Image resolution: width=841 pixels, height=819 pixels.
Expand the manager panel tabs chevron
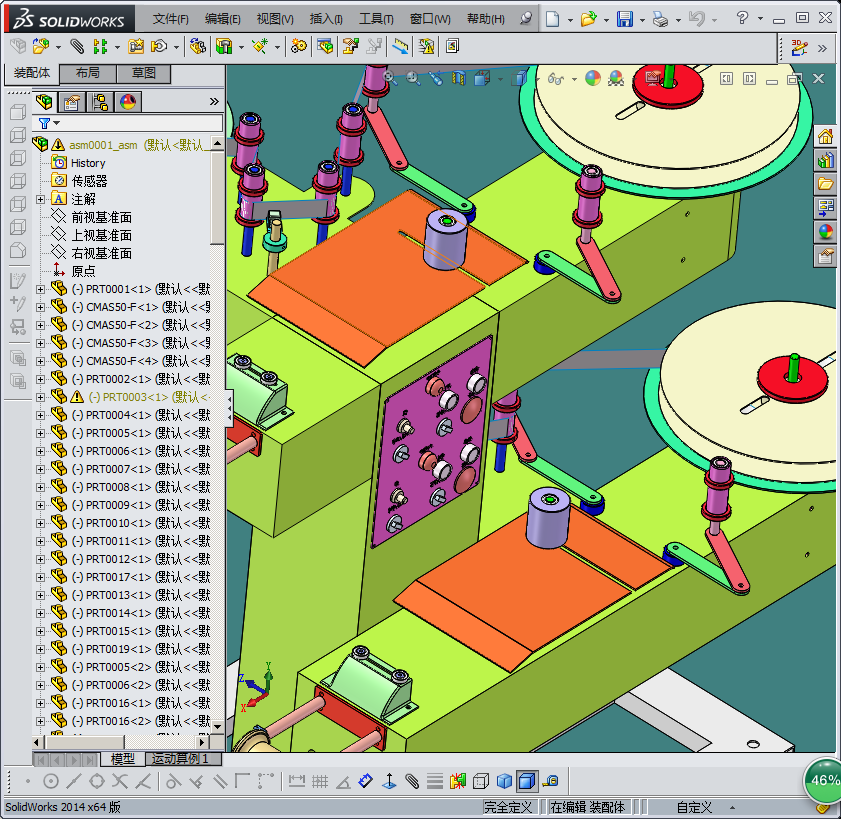(x=215, y=101)
